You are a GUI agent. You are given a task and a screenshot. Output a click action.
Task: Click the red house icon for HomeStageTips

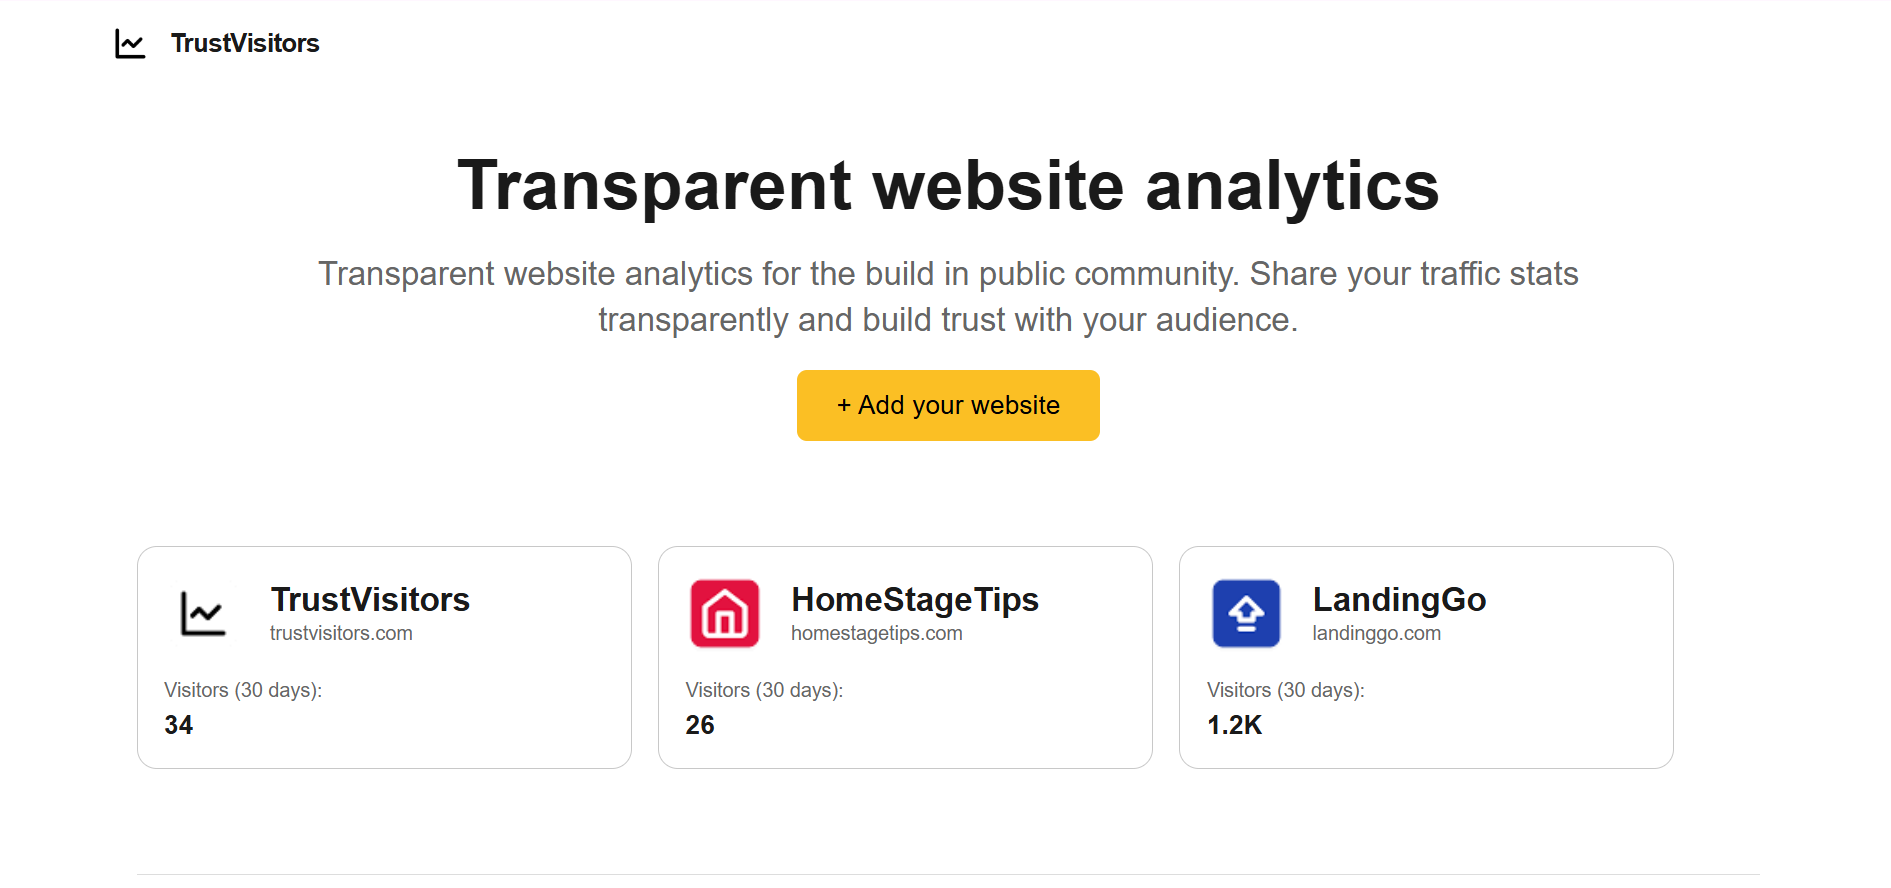point(724,613)
